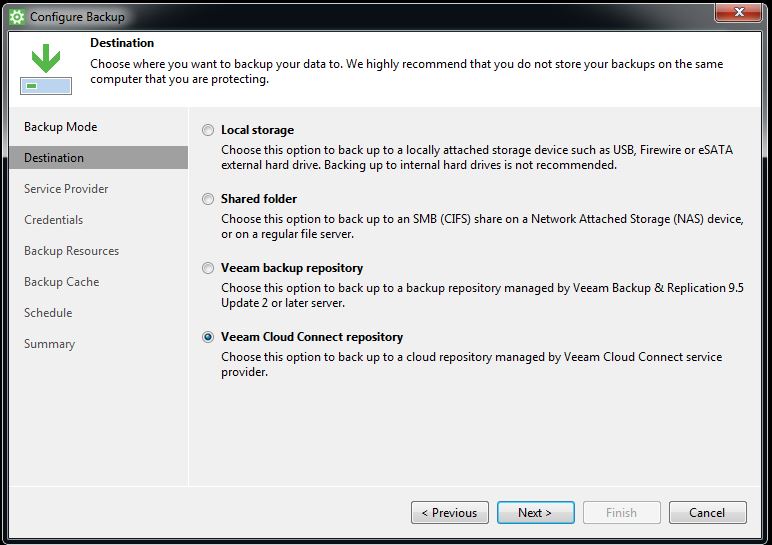The width and height of the screenshot is (772, 545).
Task: Select Backup Cache in sidebar
Action: pos(61,282)
